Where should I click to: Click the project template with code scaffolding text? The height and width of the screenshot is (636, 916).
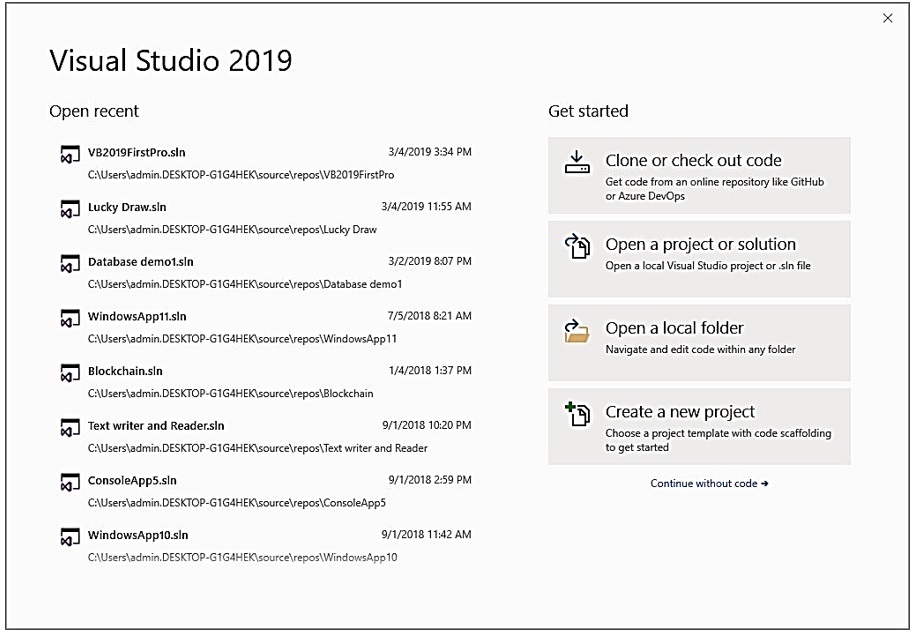(x=718, y=440)
